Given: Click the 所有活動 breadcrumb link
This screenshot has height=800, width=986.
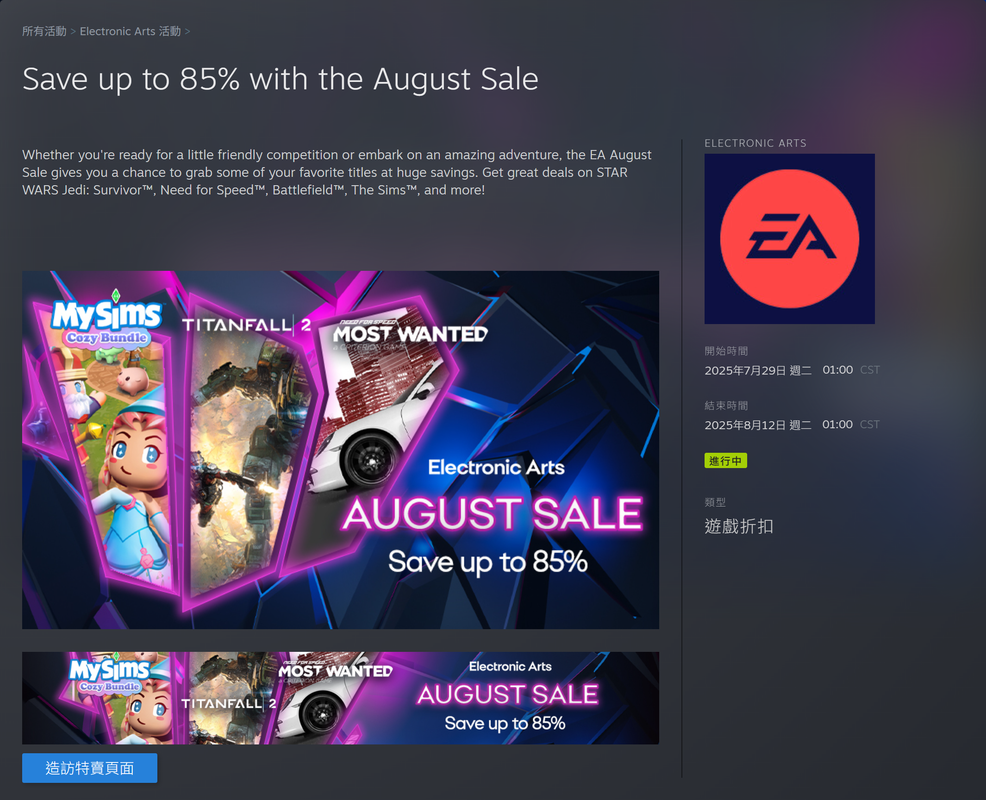Looking at the screenshot, I should coord(44,31).
